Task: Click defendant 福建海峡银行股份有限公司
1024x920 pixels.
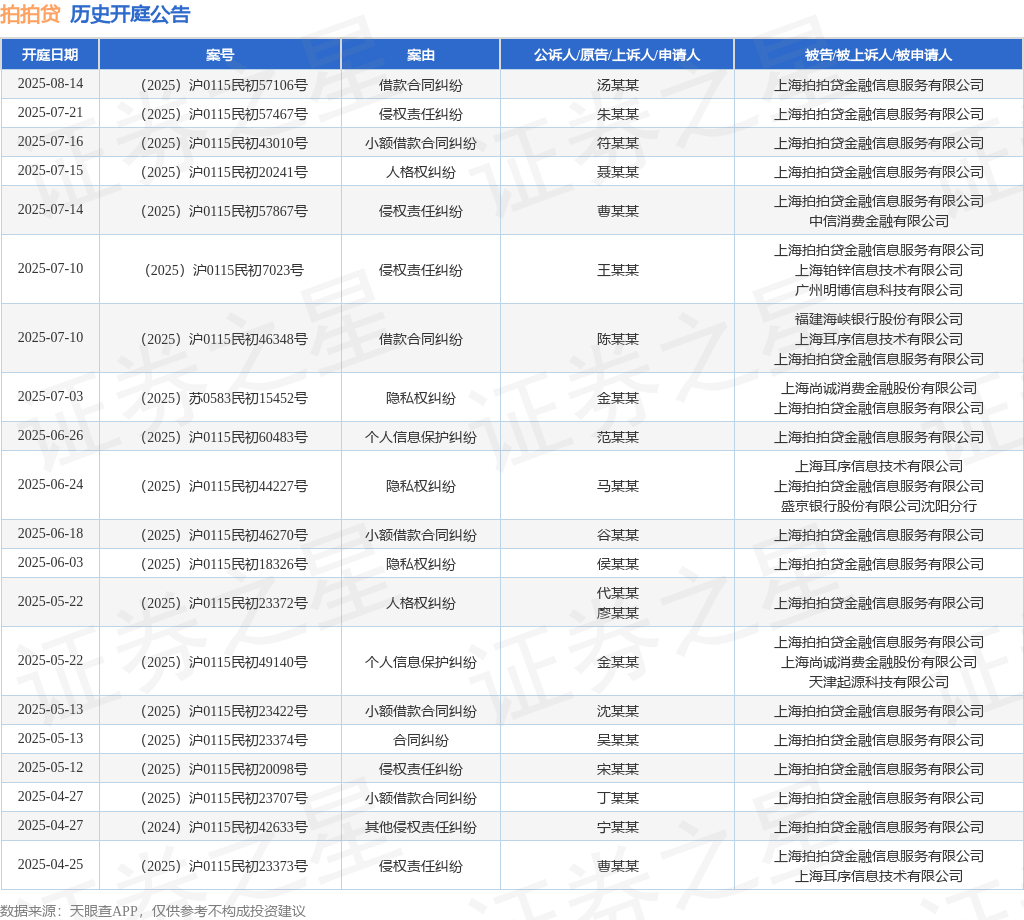Action: [878, 319]
